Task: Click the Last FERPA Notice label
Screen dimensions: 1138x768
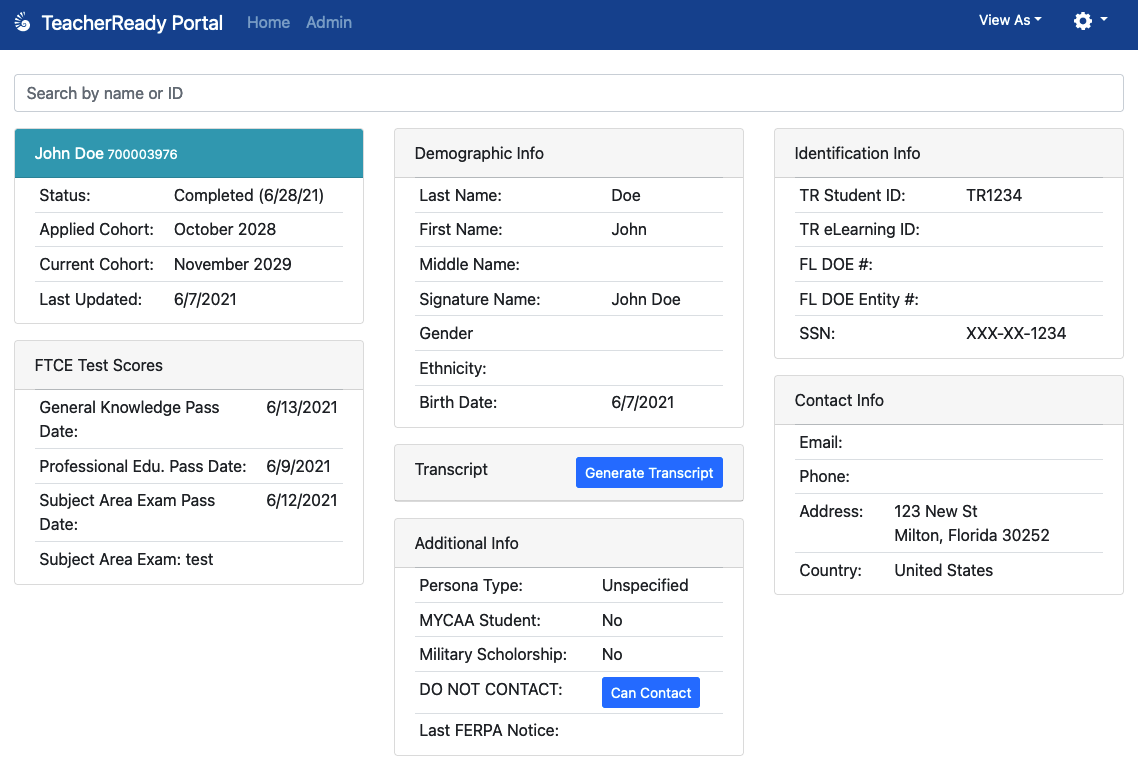Action: [x=489, y=730]
